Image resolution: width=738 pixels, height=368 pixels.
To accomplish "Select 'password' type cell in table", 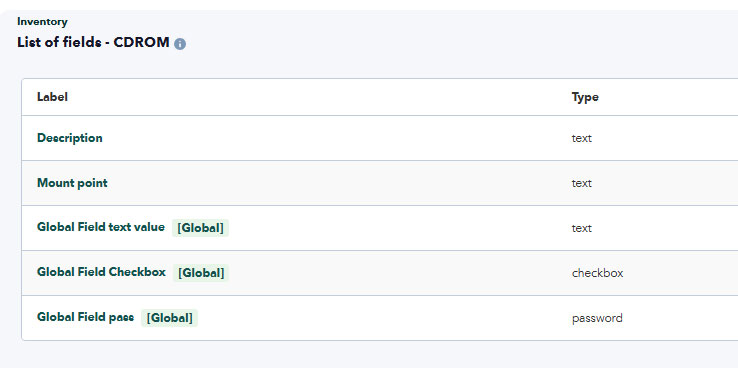I will 597,318.
